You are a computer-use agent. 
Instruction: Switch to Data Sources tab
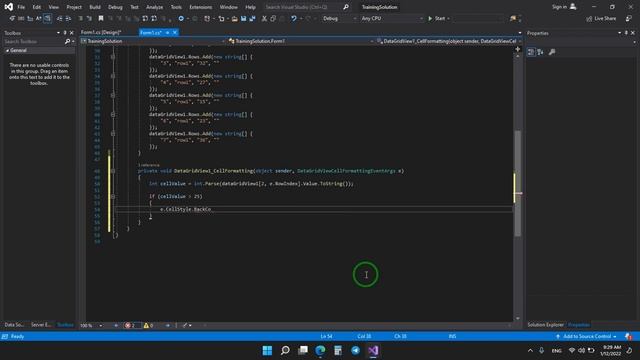point(14,324)
